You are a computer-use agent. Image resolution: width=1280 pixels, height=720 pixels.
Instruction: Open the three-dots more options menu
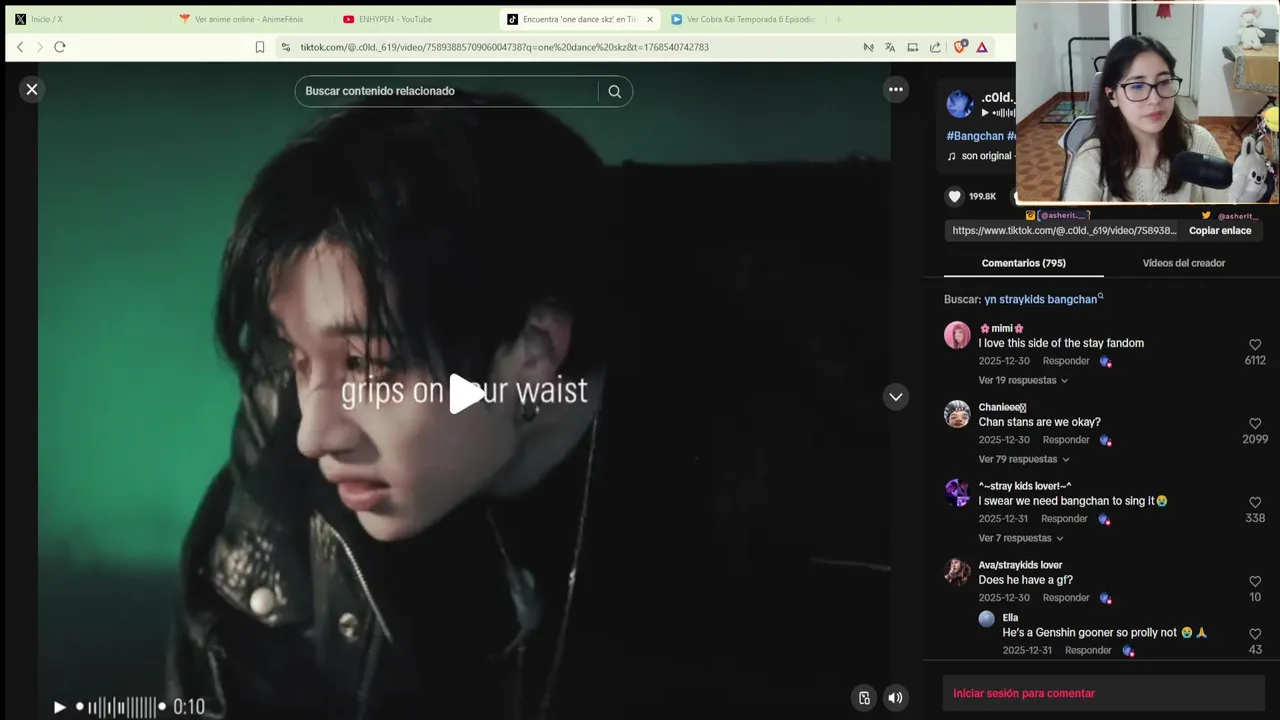pos(896,89)
